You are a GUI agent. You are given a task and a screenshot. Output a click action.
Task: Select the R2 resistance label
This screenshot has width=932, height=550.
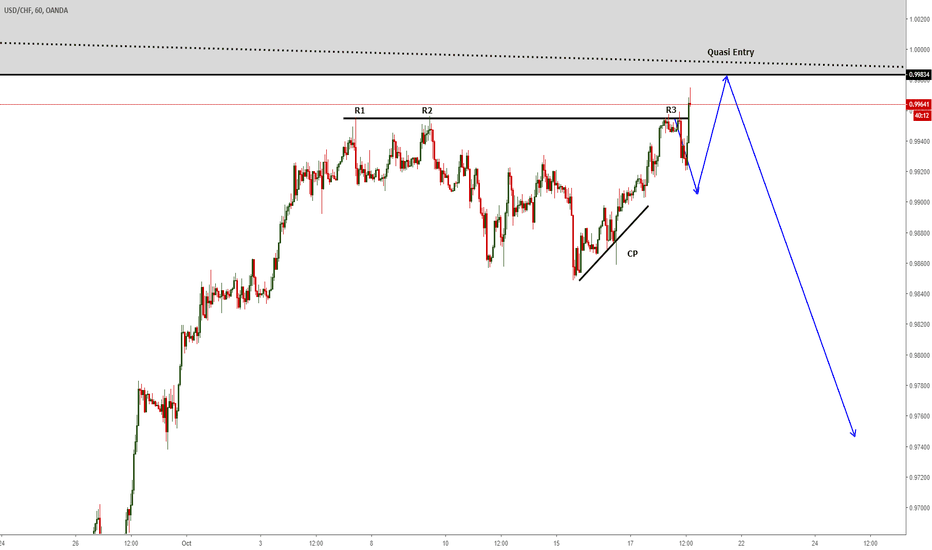(x=427, y=111)
